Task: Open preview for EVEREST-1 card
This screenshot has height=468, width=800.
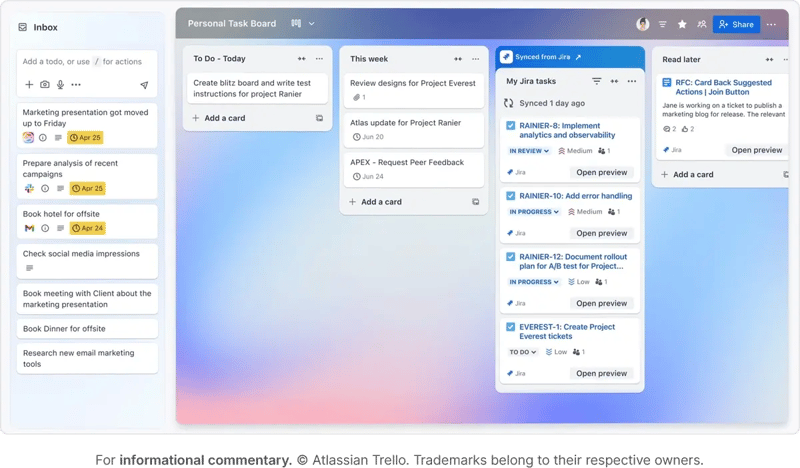Action: click(602, 374)
